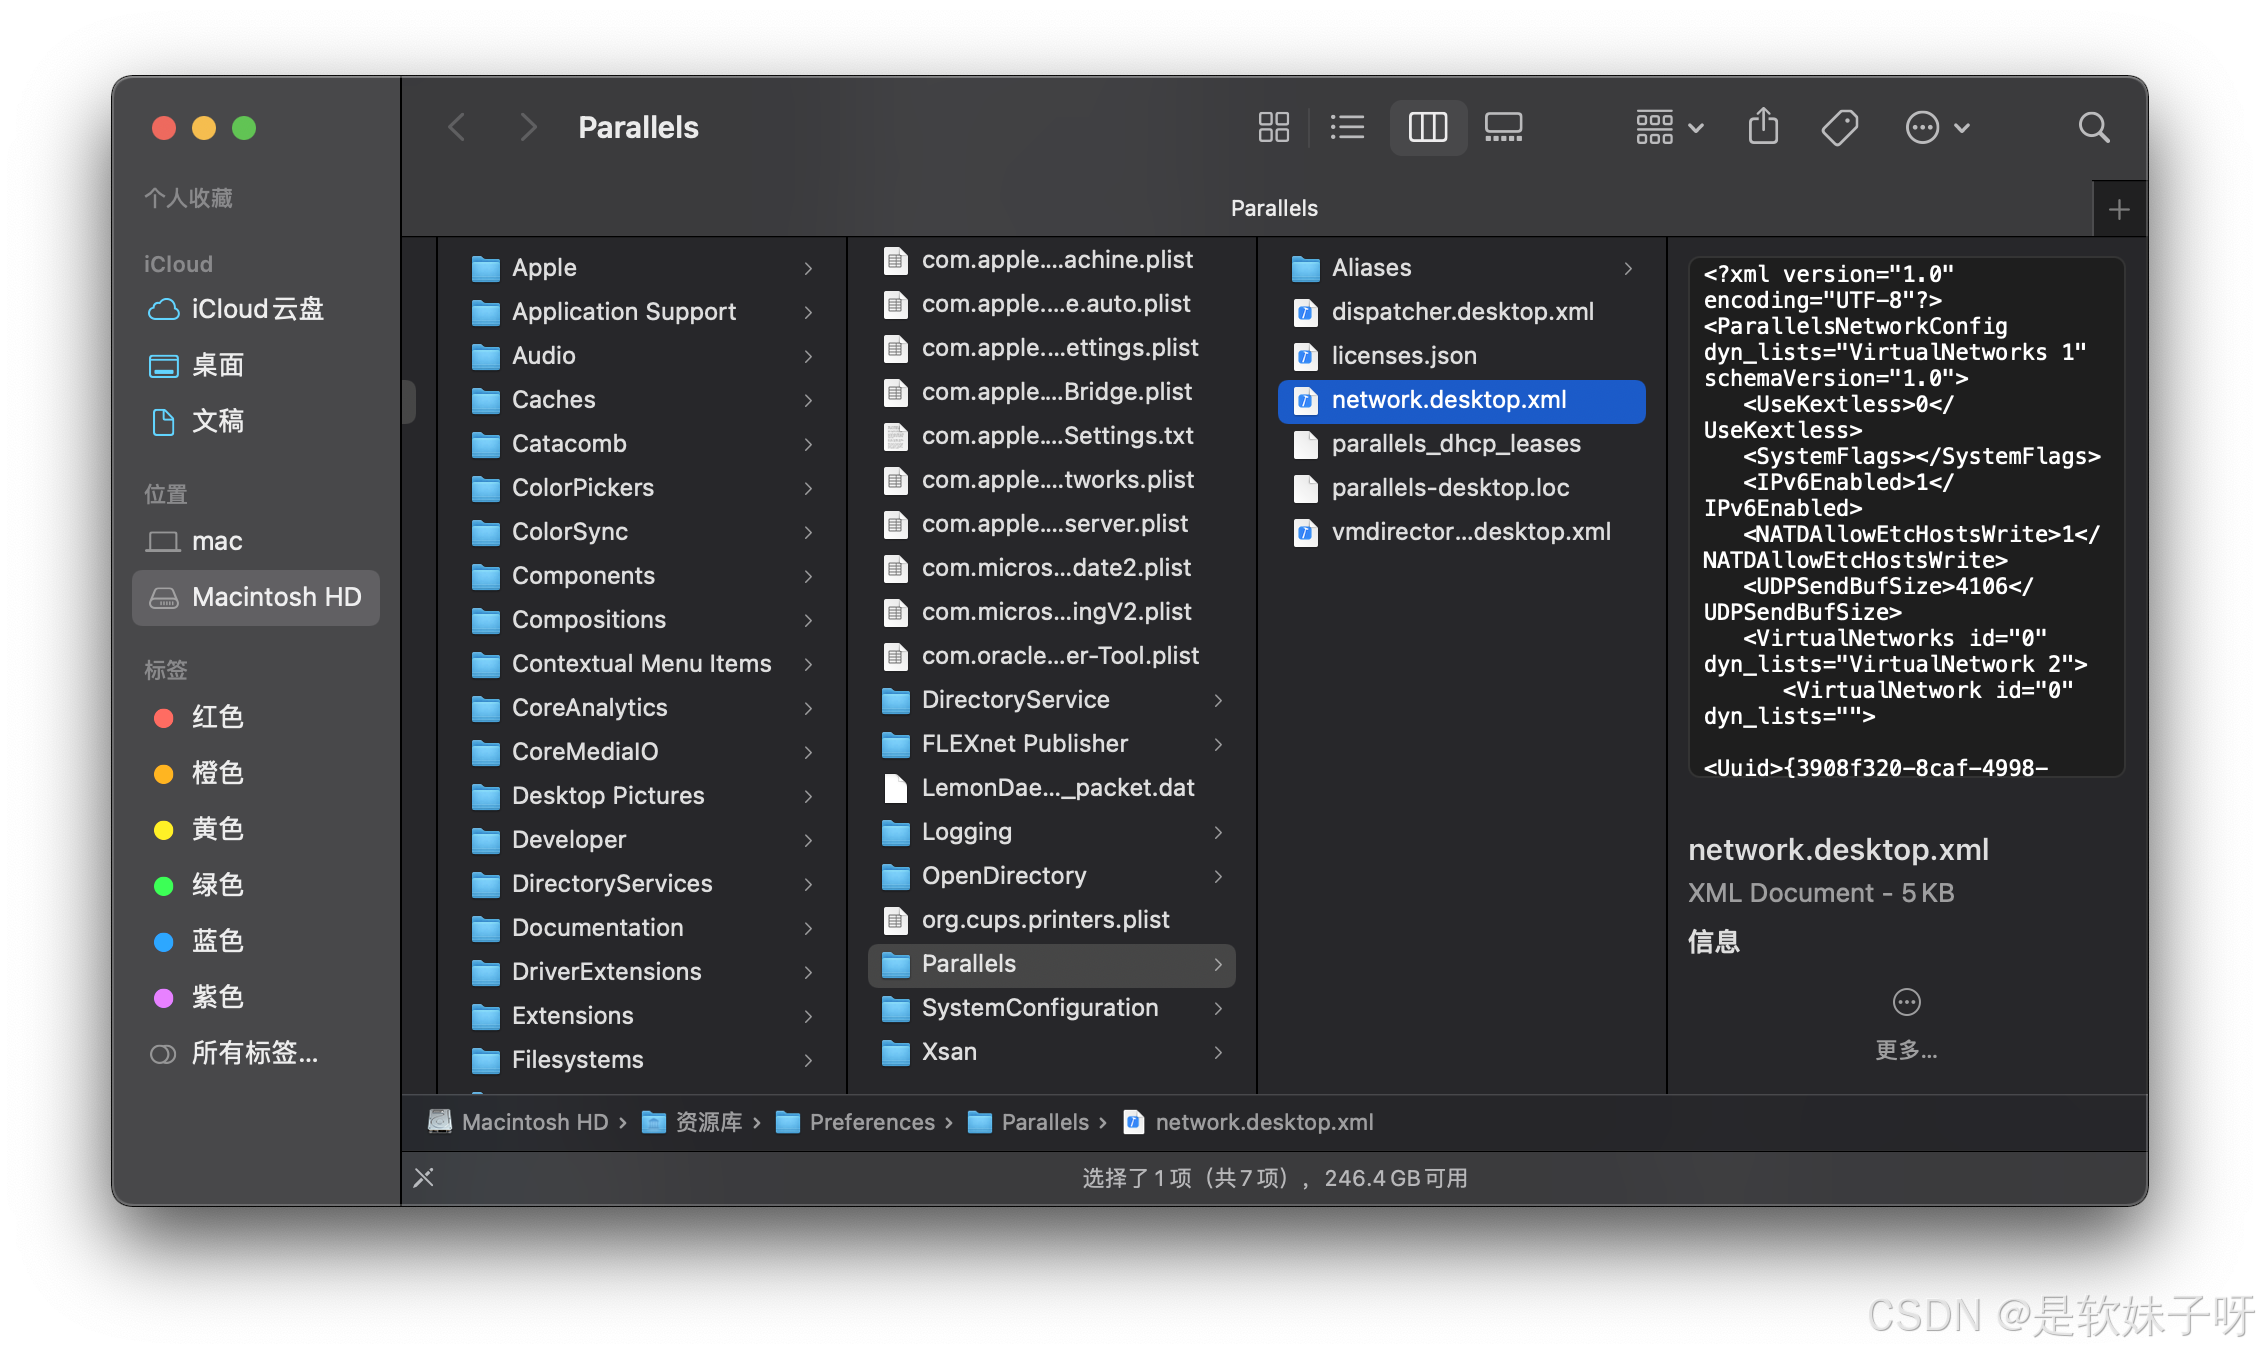
Task: Show 所有标签… in the sidebar
Action: click(256, 1053)
